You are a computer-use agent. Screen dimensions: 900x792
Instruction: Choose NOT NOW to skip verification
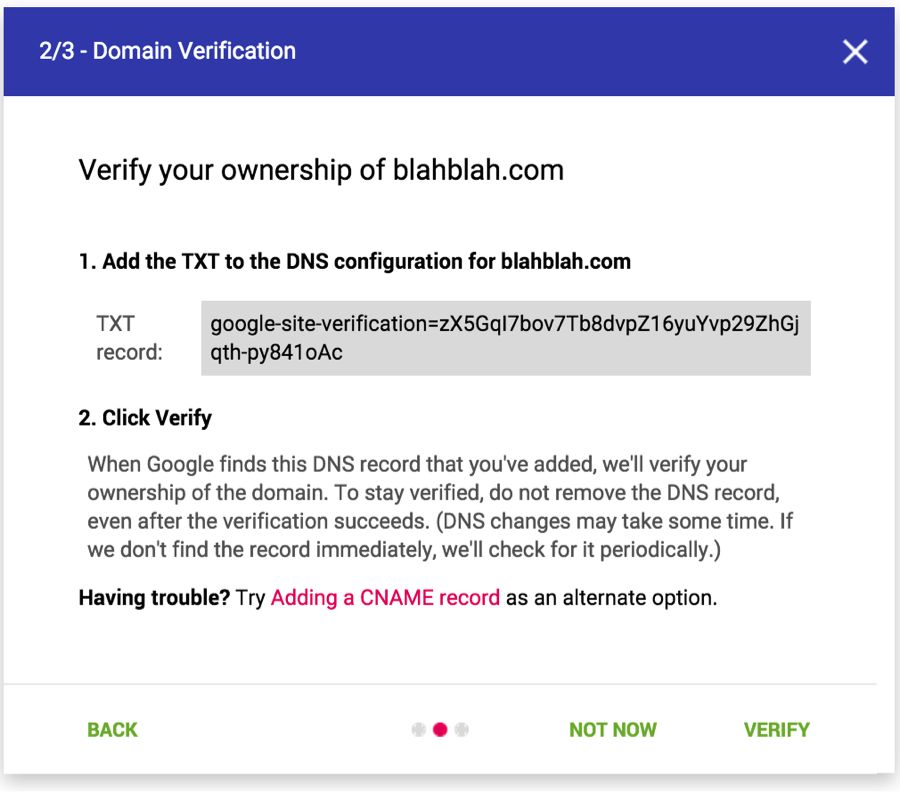click(613, 729)
